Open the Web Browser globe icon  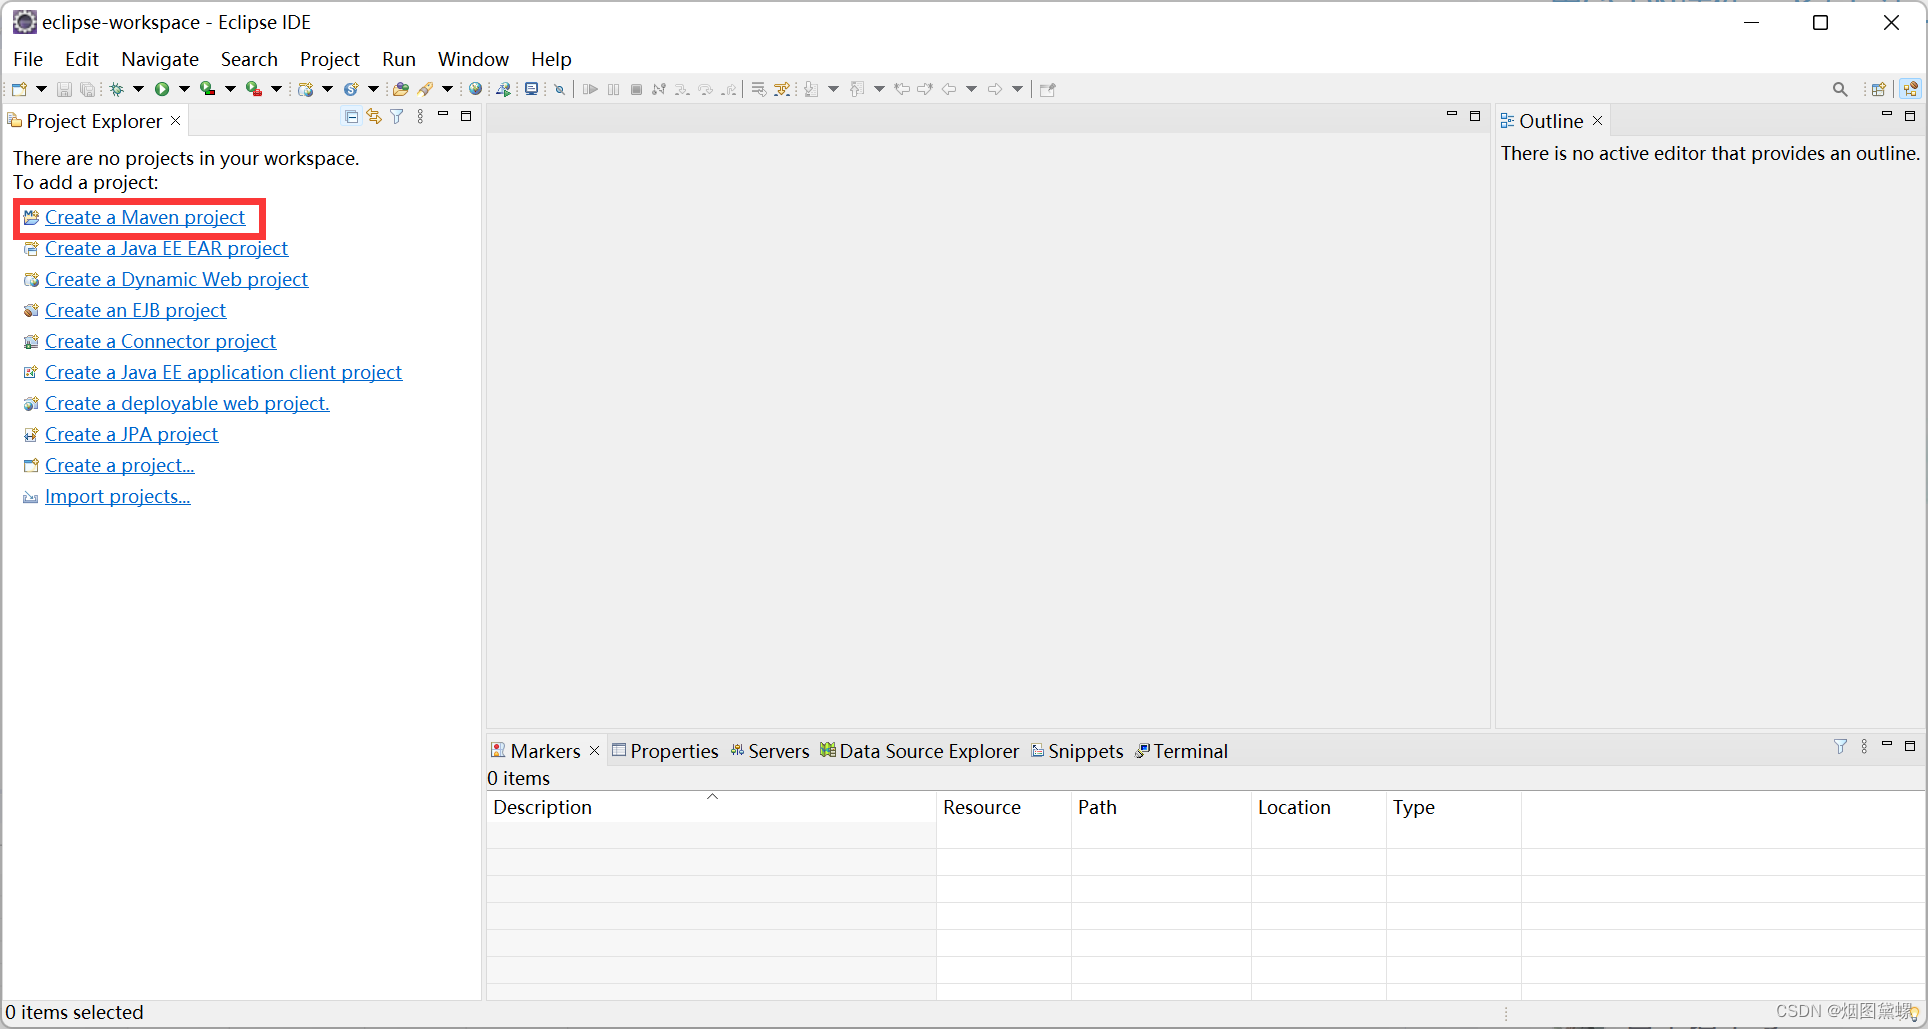coord(476,89)
